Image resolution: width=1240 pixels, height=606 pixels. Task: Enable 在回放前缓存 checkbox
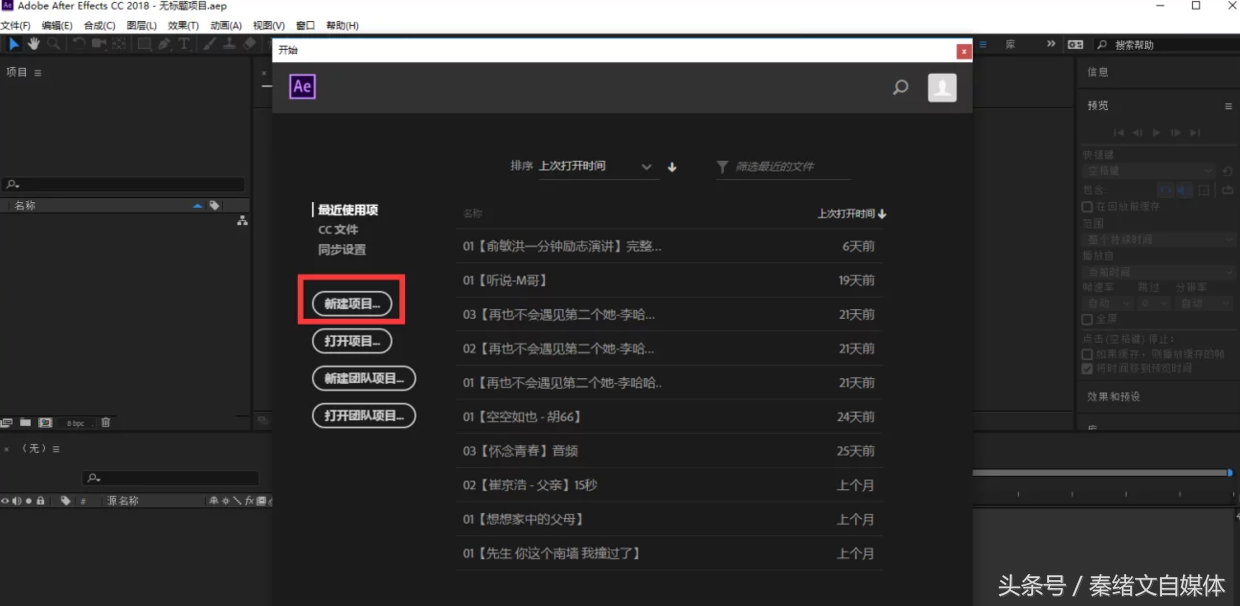pos(1087,206)
